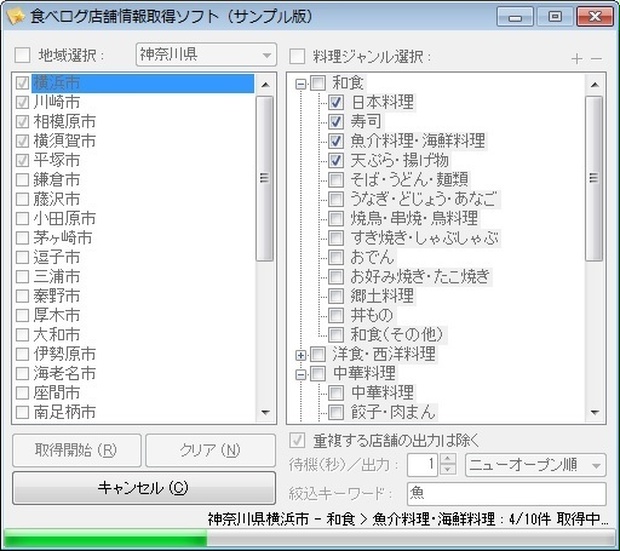Check the お好み焼き・たこ焼き checkbox
This screenshot has width=620, height=551.
tap(336, 276)
